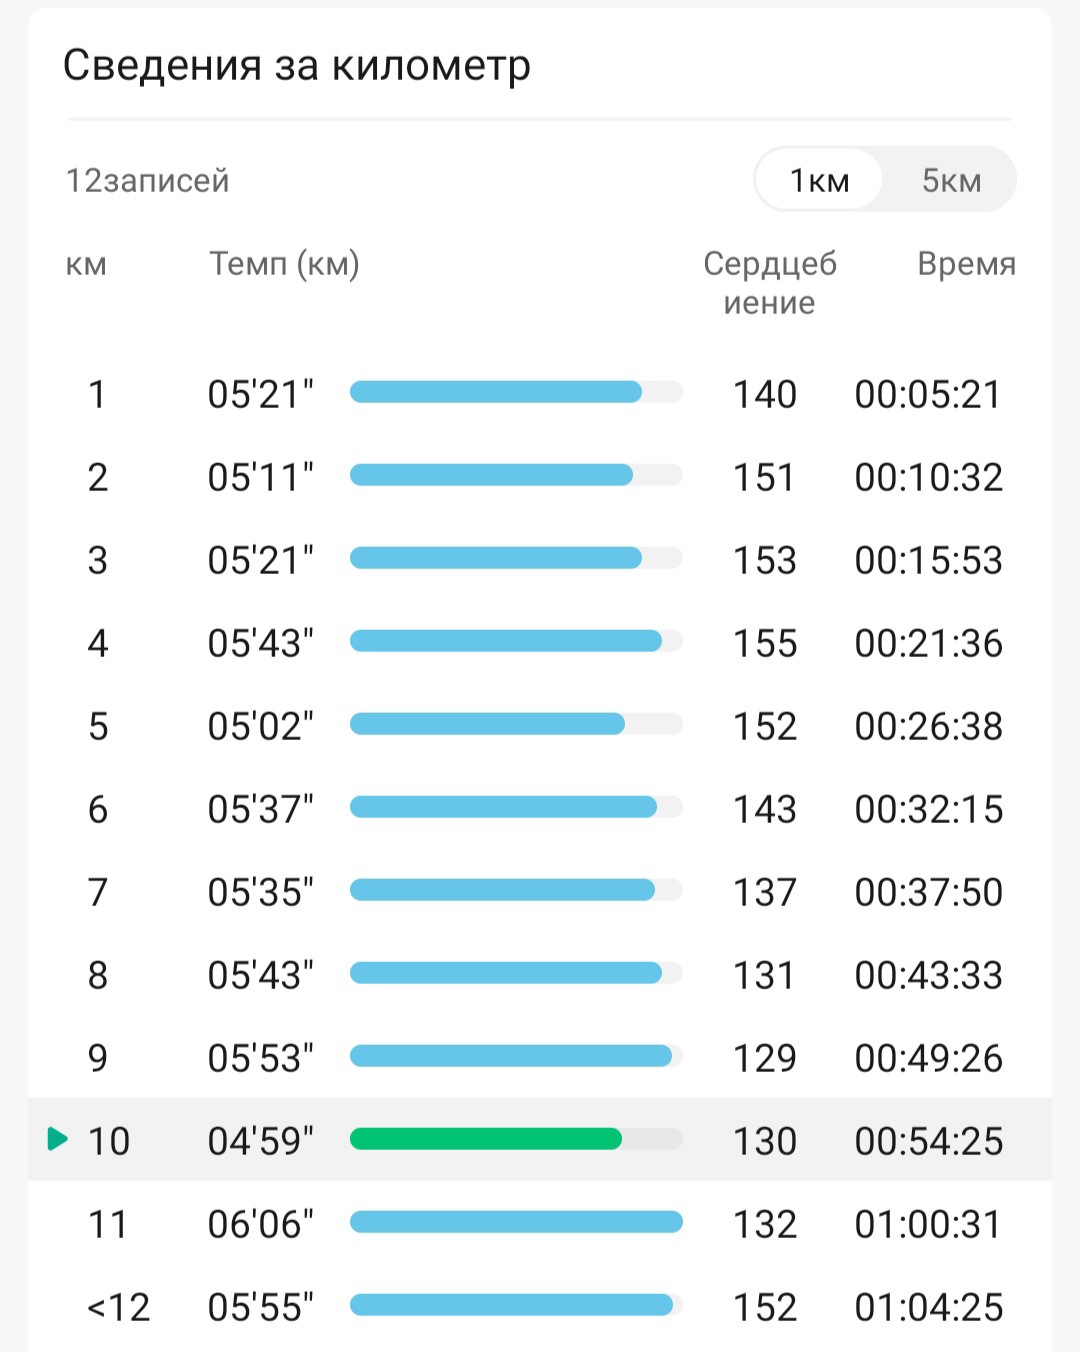The width and height of the screenshot is (1080, 1352).
Task: Tap the green pace bar for kilometer 10
Action: [486, 1138]
